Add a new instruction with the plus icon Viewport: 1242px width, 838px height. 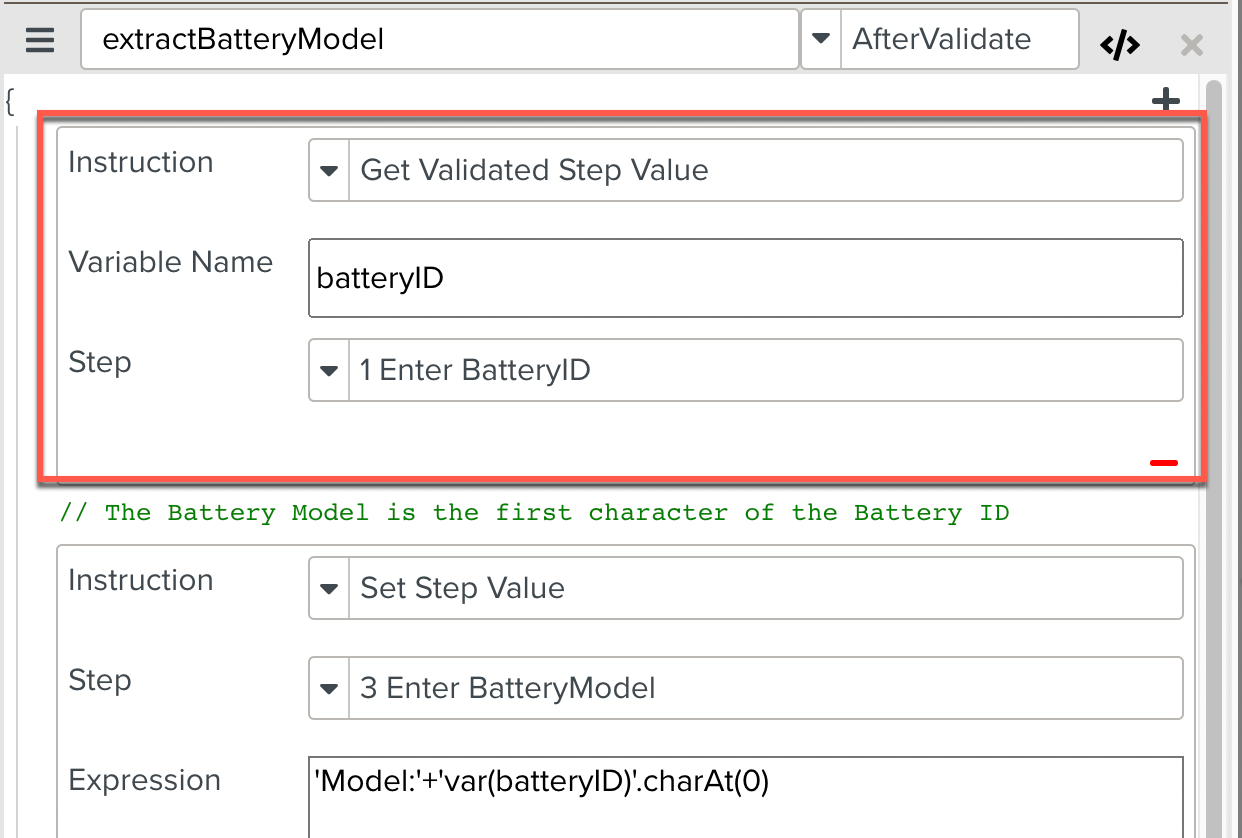(1166, 100)
